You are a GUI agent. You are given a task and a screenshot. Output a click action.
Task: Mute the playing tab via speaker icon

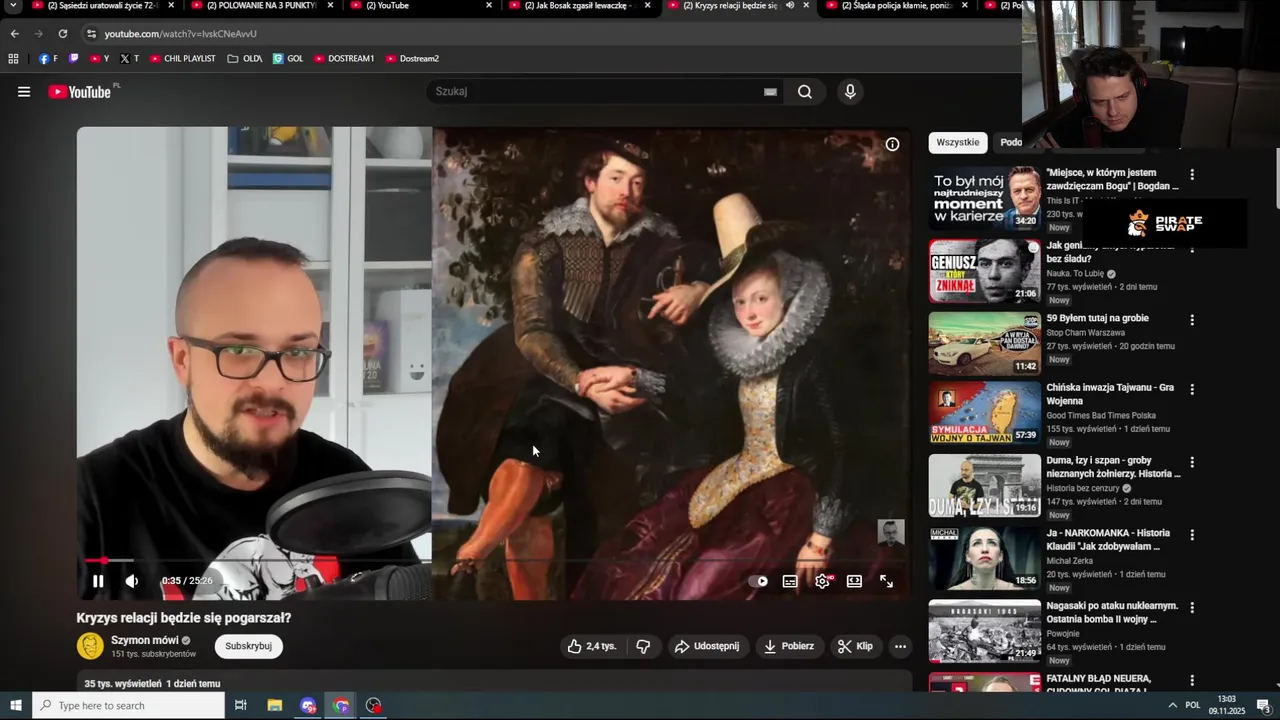[790, 6]
